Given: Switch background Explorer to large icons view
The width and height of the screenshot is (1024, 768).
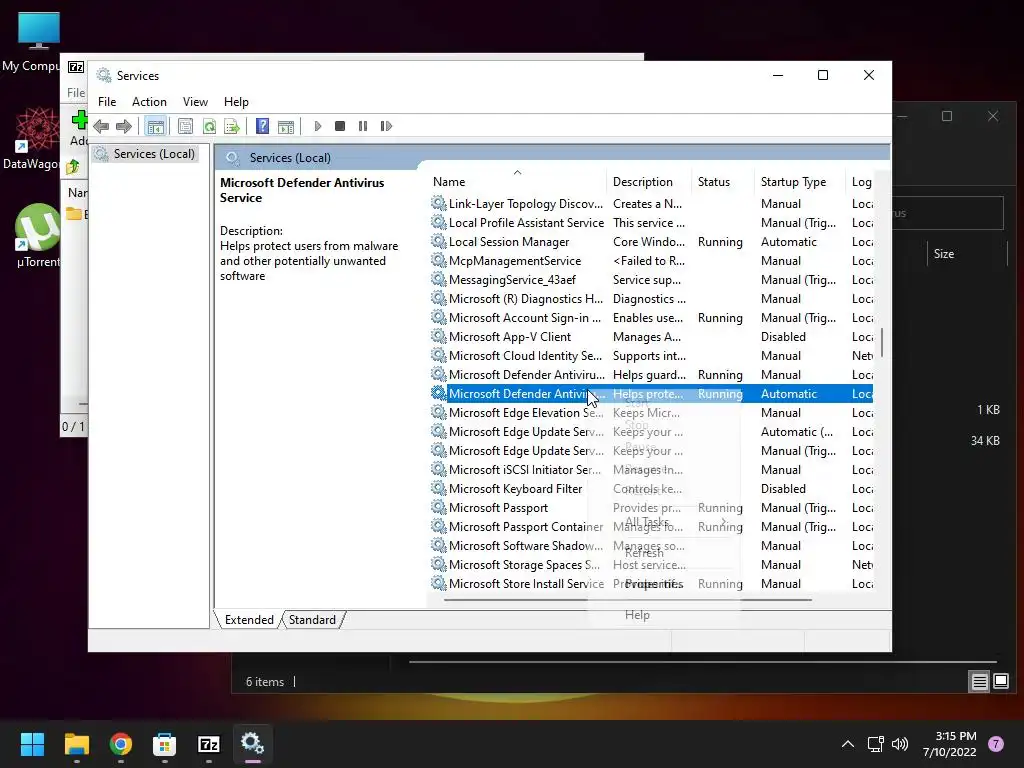Looking at the screenshot, I should pyautogui.click(x=1001, y=682).
